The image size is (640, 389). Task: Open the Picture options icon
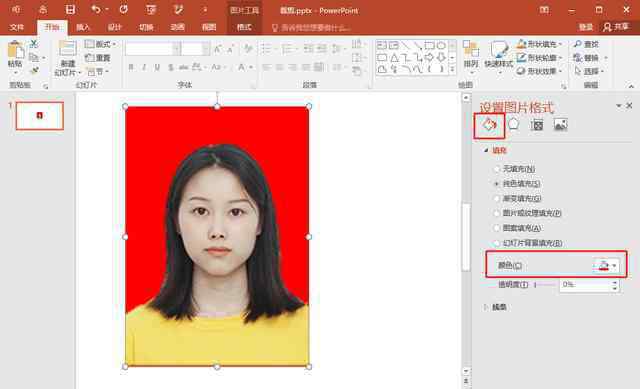pyautogui.click(x=560, y=124)
